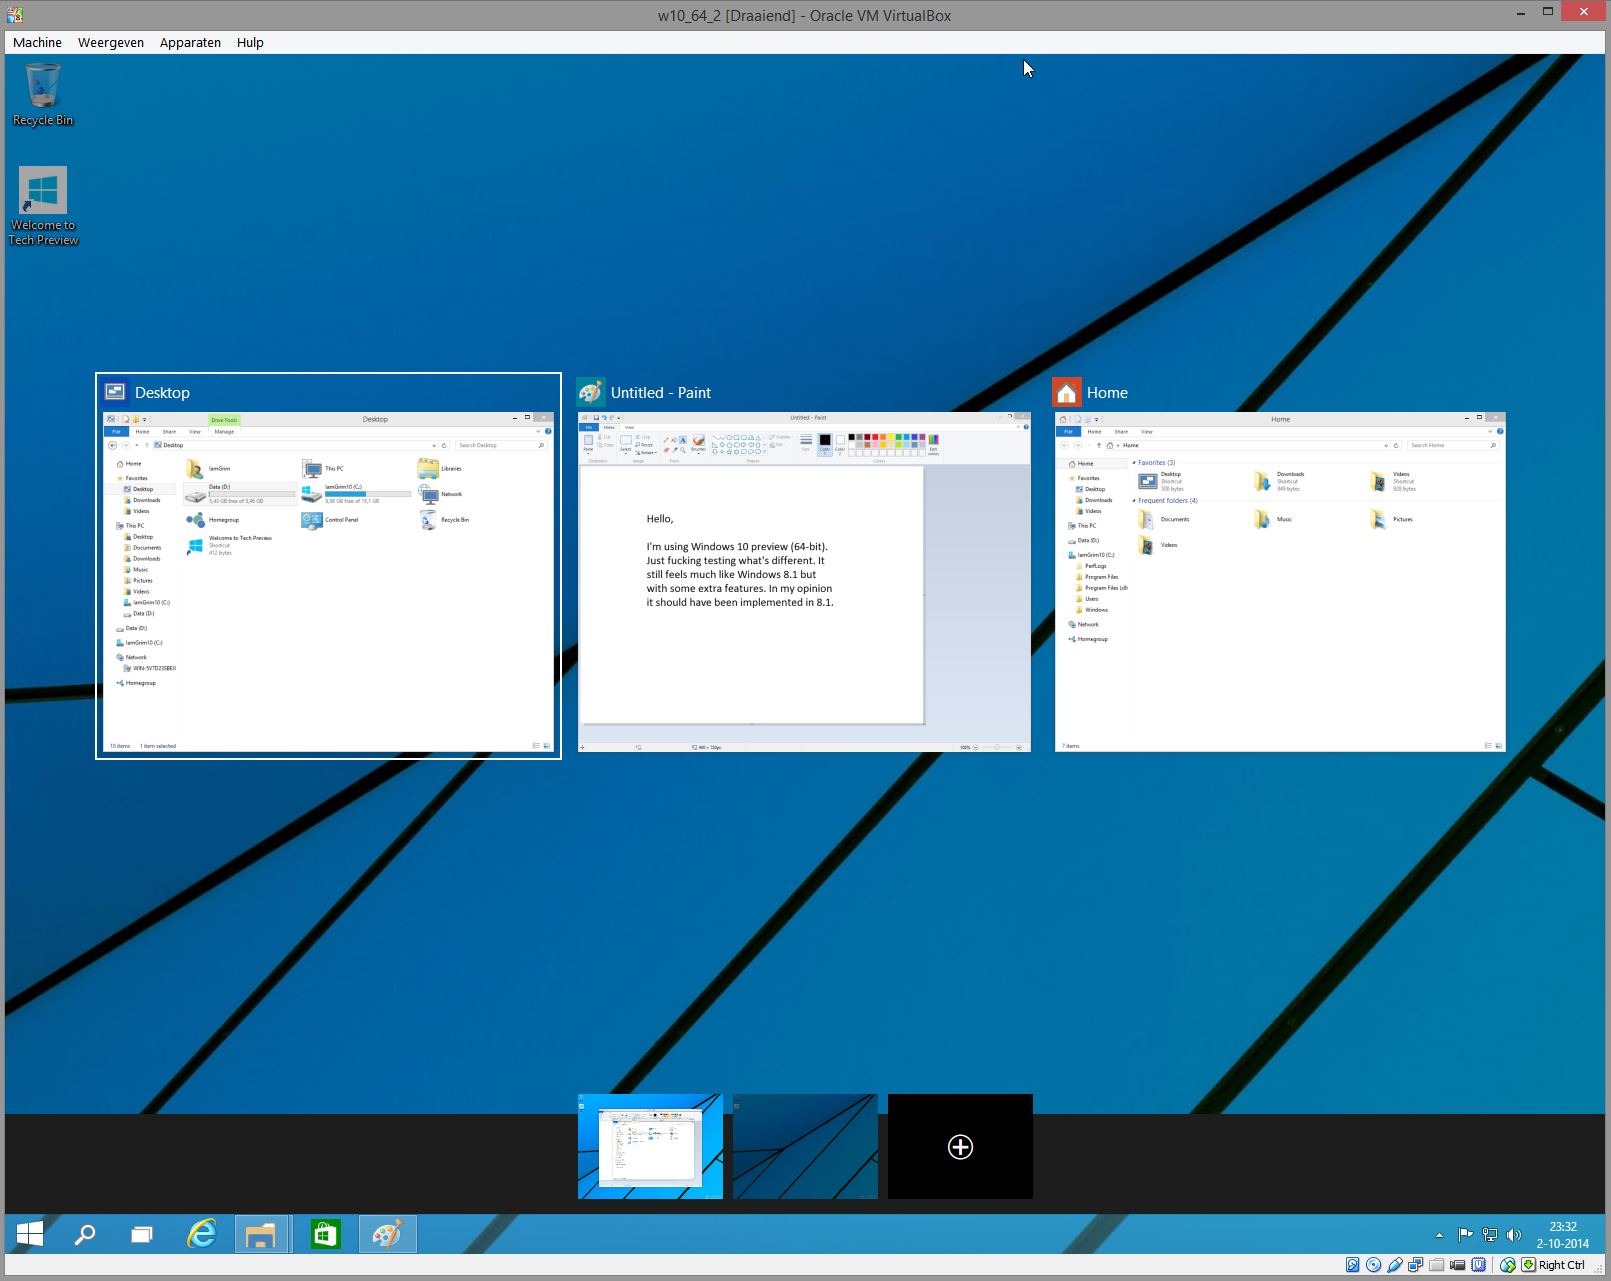Image resolution: width=1611 pixels, height=1281 pixels.
Task: Click the VirtualBox title bar app icon
Action: tap(14, 15)
